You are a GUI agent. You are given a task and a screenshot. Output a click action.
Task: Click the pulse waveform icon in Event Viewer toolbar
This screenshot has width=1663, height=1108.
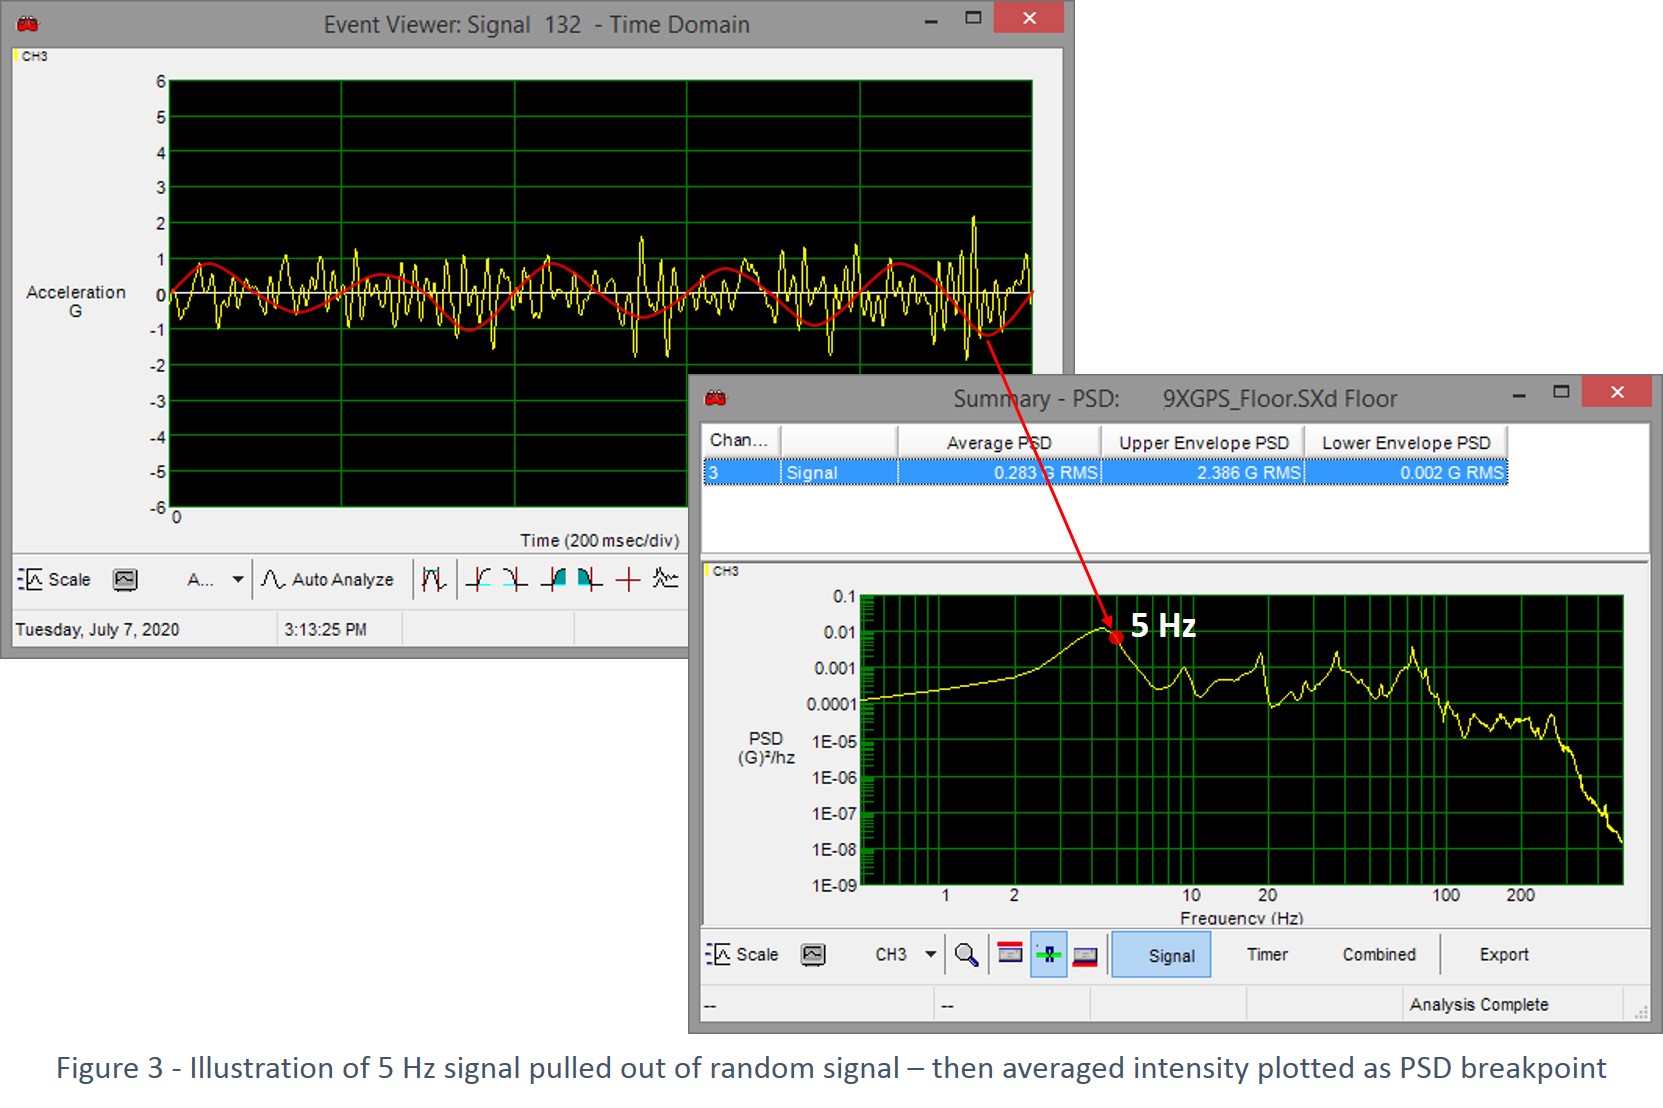click(433, 579)
